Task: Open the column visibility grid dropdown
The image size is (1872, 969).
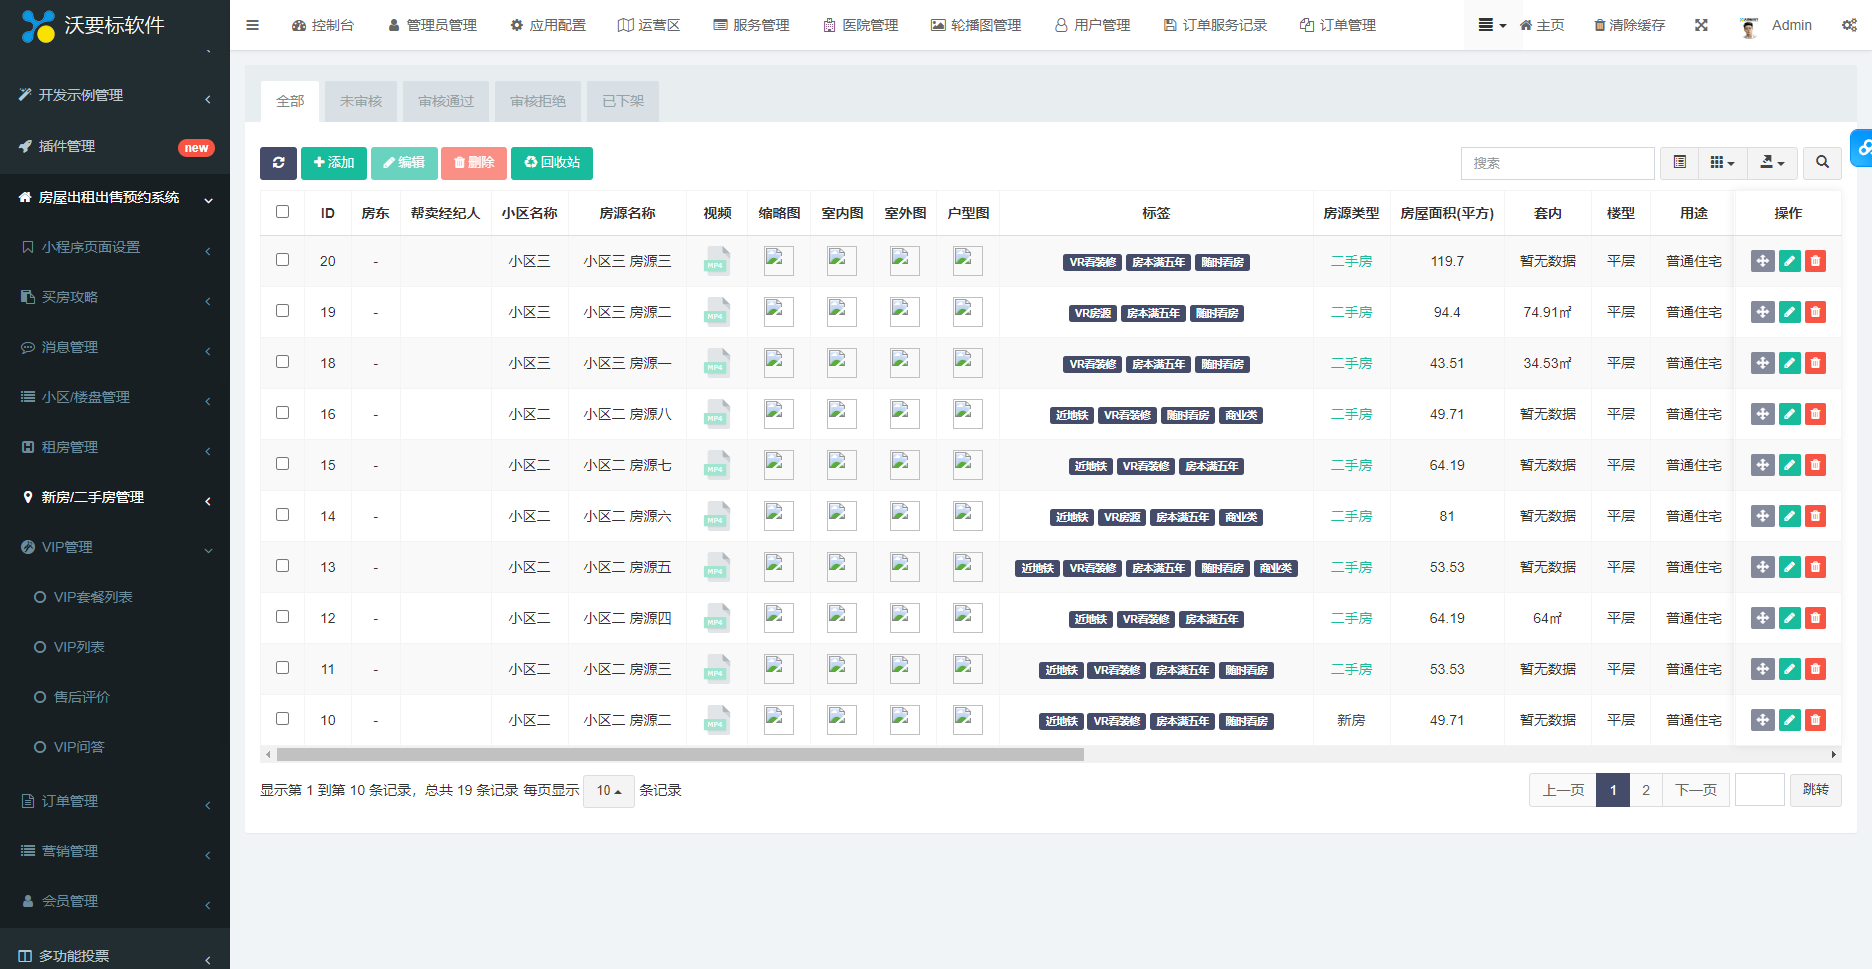Action: coord(1721,163)
